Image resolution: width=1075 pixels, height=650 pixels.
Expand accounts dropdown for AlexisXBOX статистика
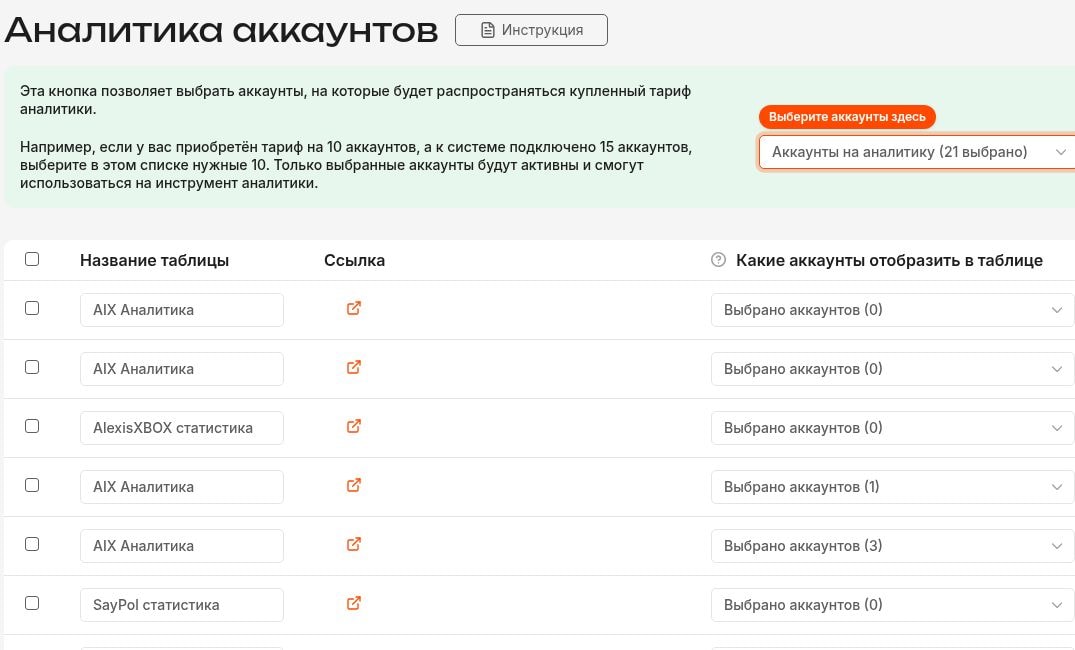(892, 428)
